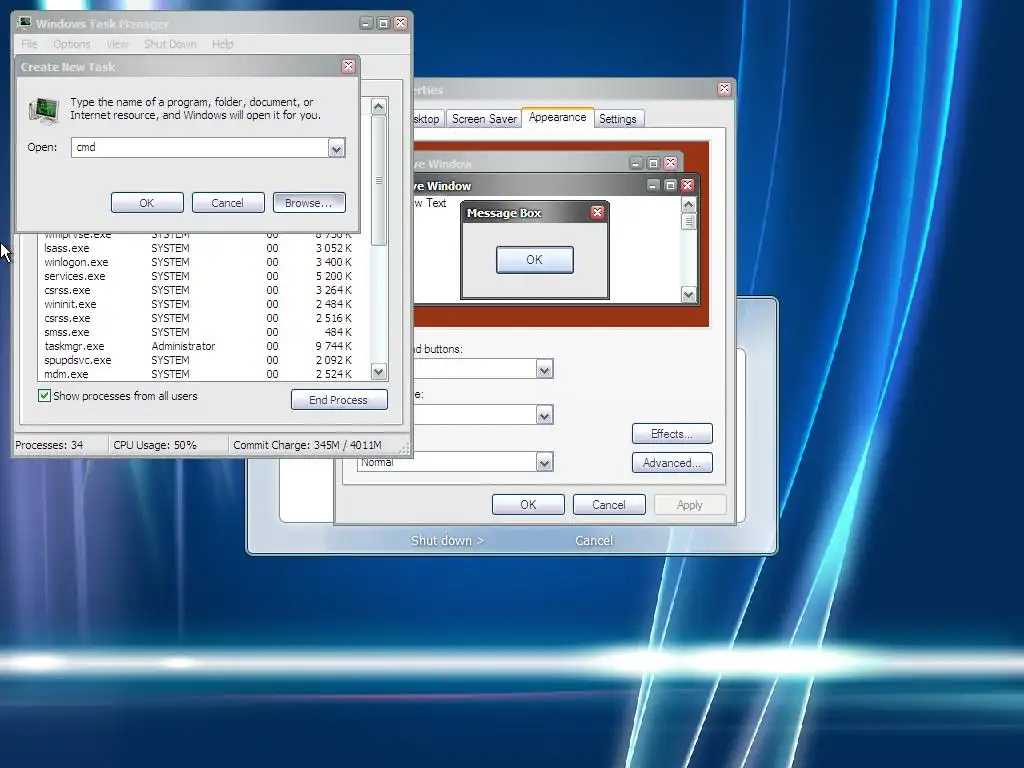This screenshot has width=1024, height=768.
Task: Click Cancel in Display Properties
Action: pos(609,504)
